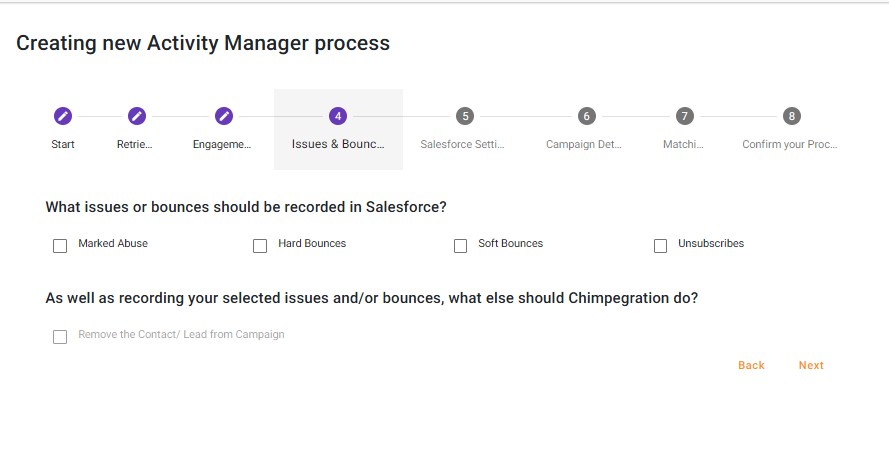Jump to Confirm your Process step label
The height and width of the screenshot is (466, 889).
click(790, 144)
